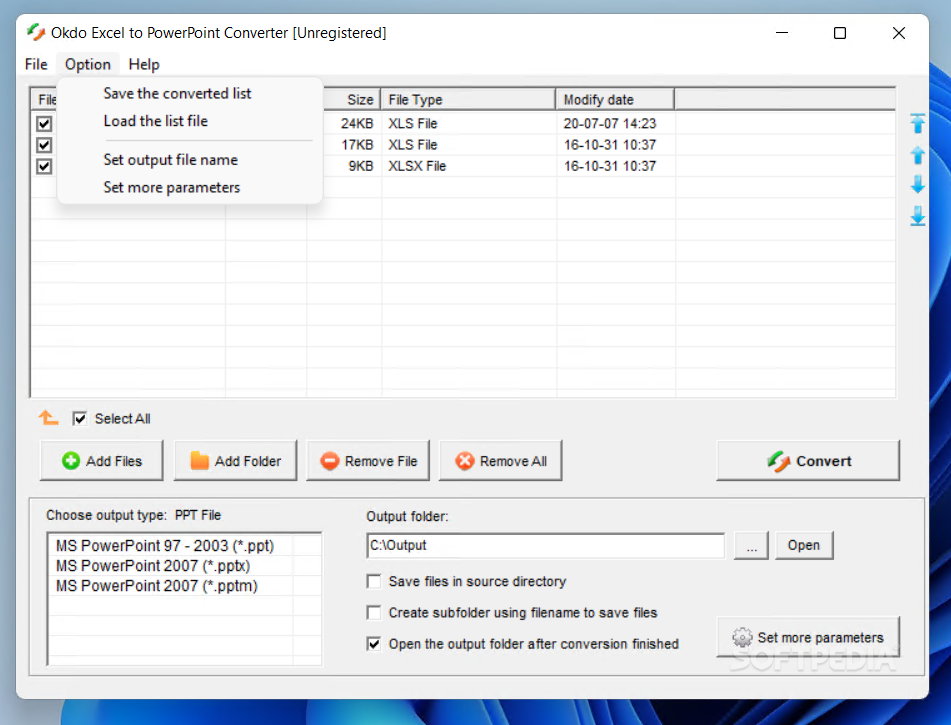Click the move-to-bottom arrow icon
This screenshot has width=951, height=725.
(918, 215)
